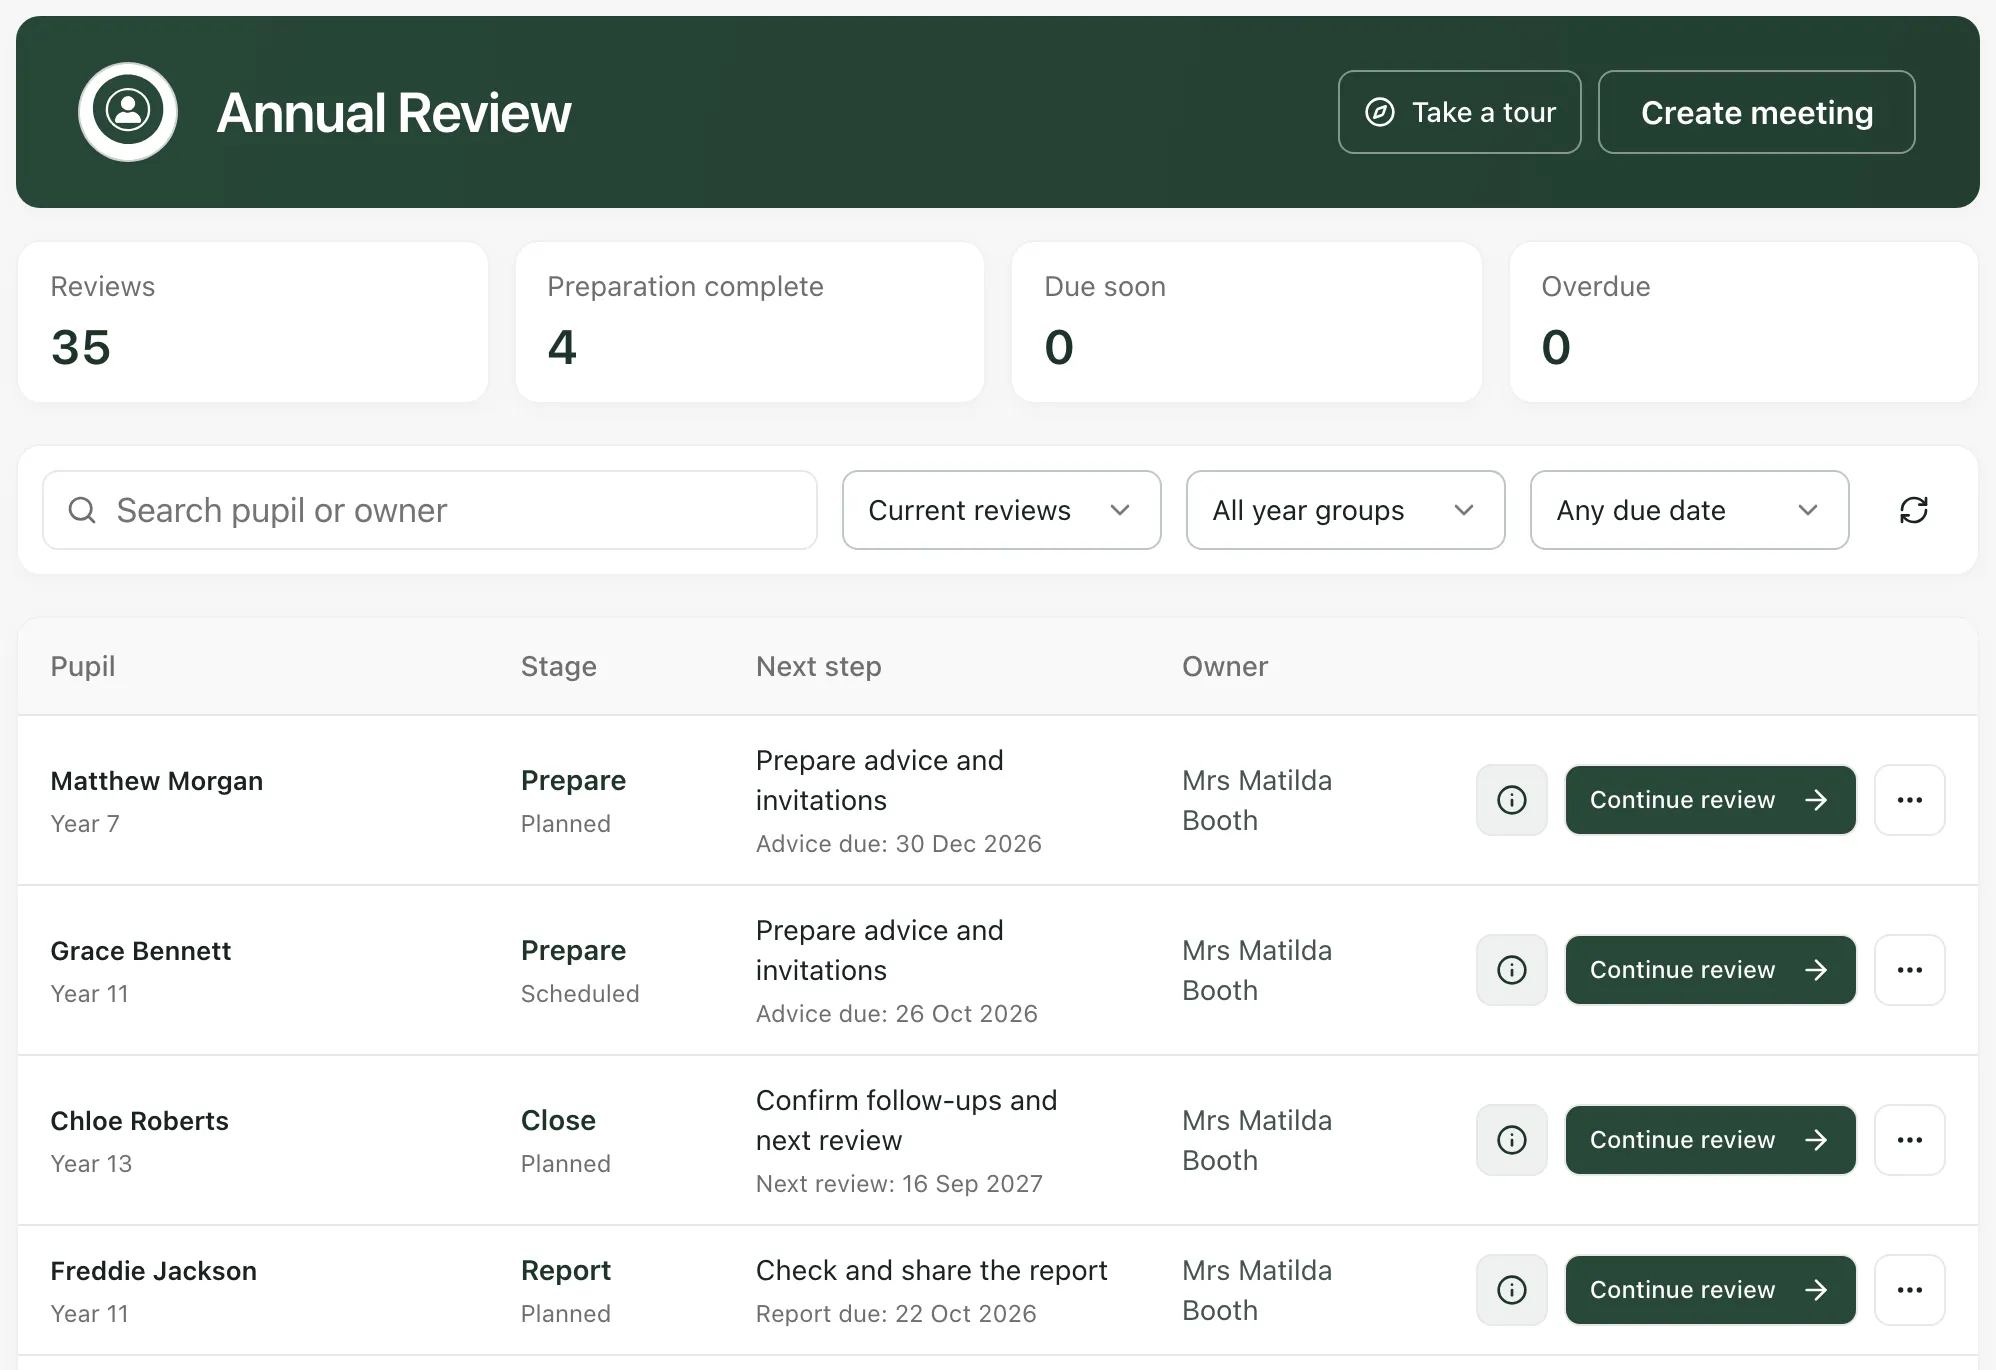The width and height of the screenshot is (1996, 1370).
Task: Click the Preparation complete summary card
Action: coord(750,322)
